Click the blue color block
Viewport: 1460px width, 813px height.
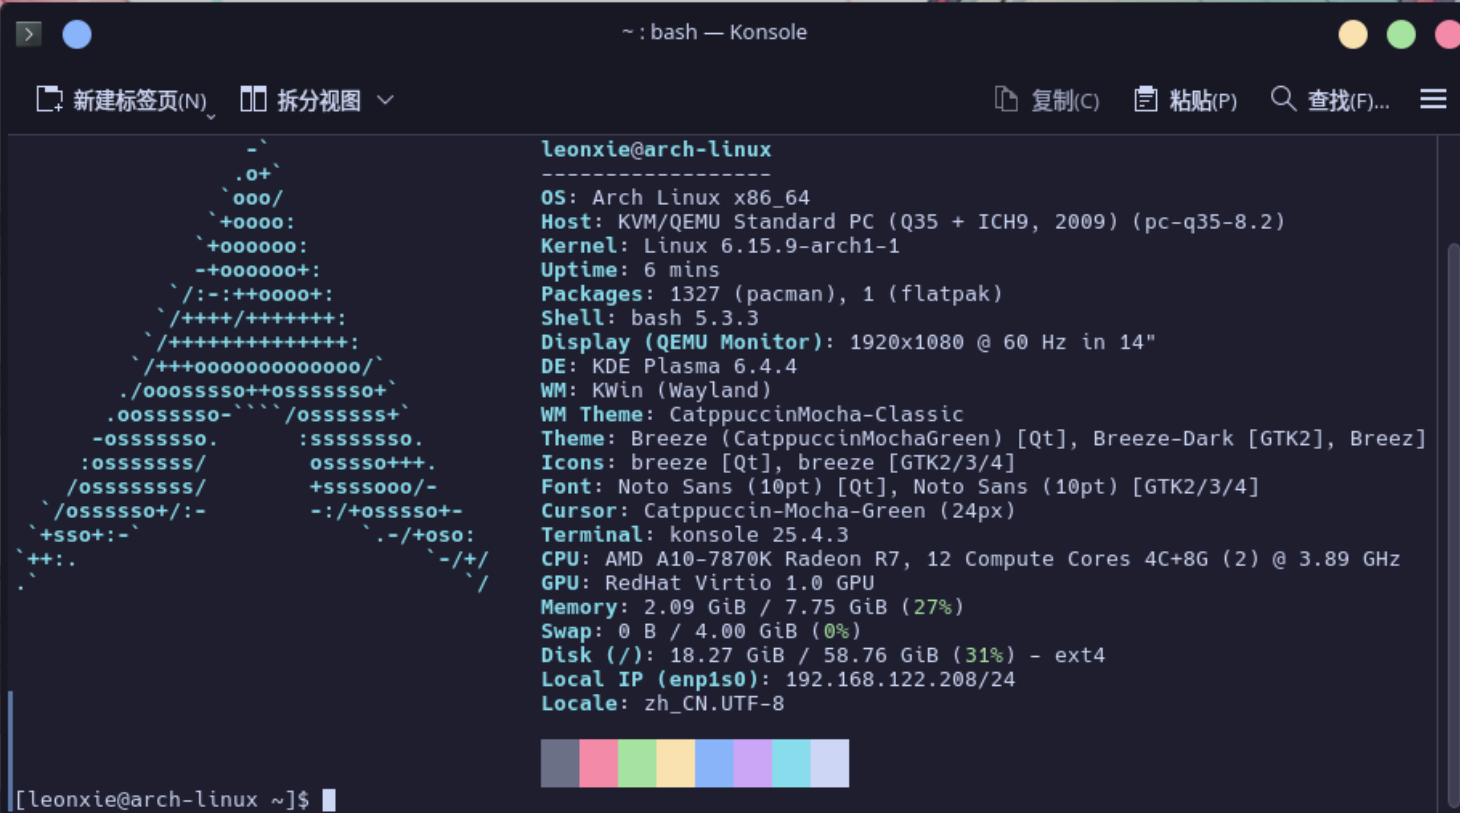tap(714, 763)
